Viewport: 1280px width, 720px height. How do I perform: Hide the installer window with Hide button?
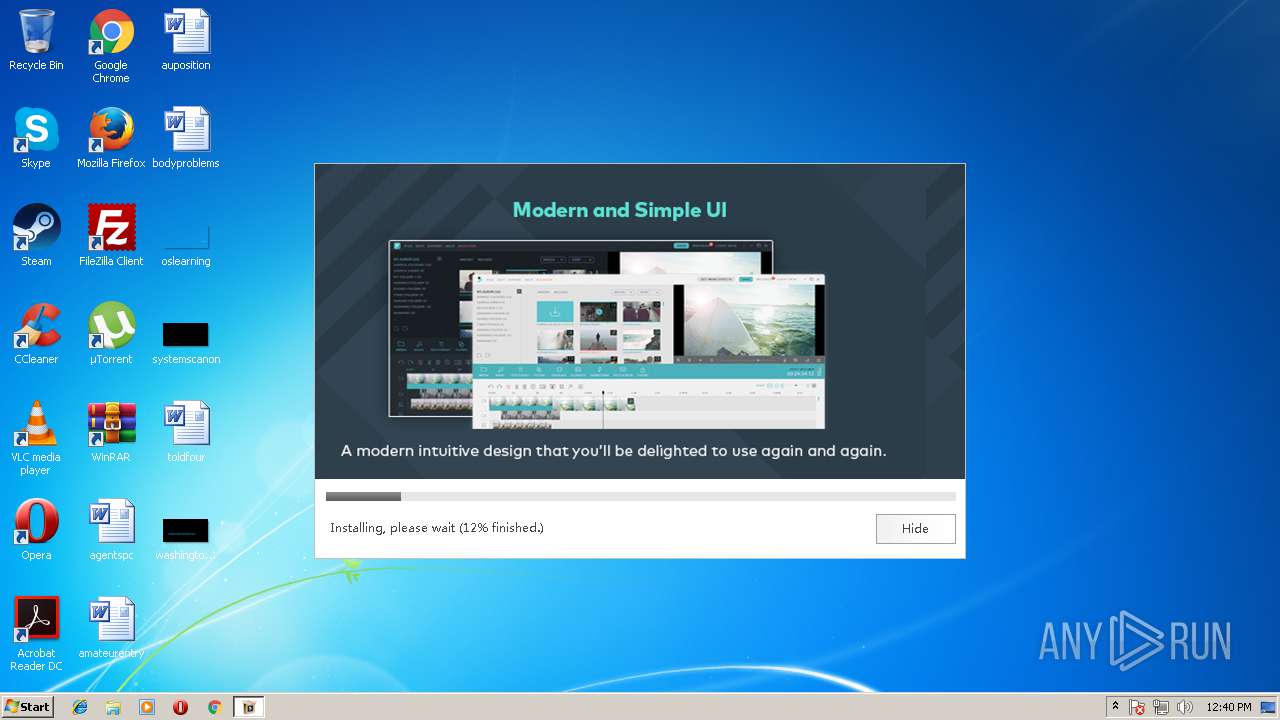click(x=915, y=528)
